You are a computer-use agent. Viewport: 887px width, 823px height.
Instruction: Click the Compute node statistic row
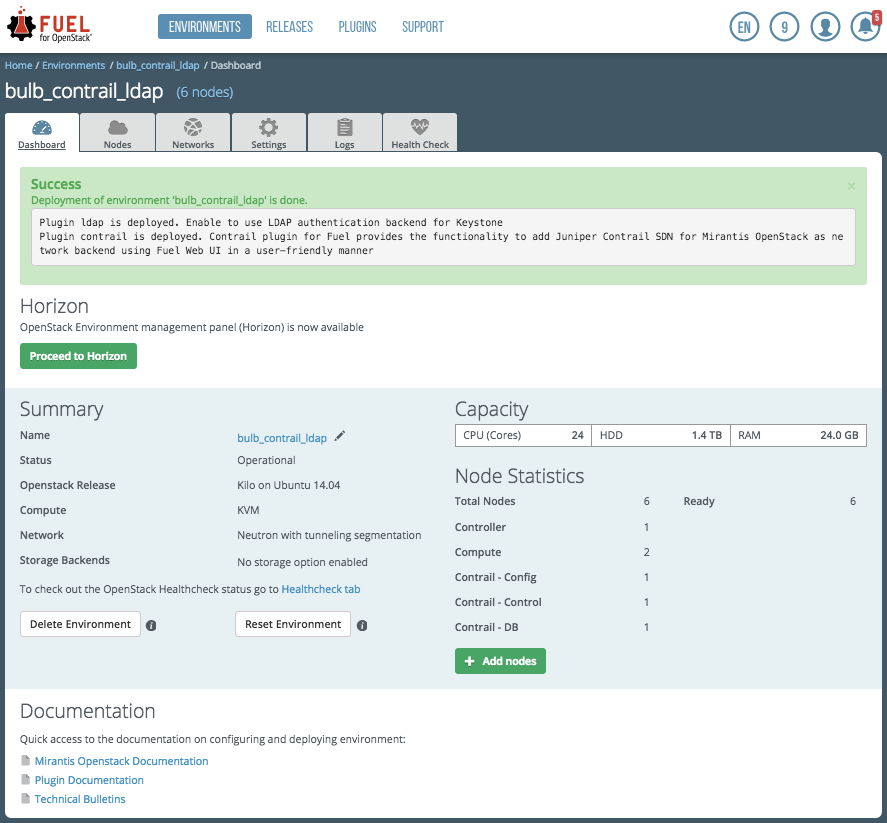coord(552,552)
